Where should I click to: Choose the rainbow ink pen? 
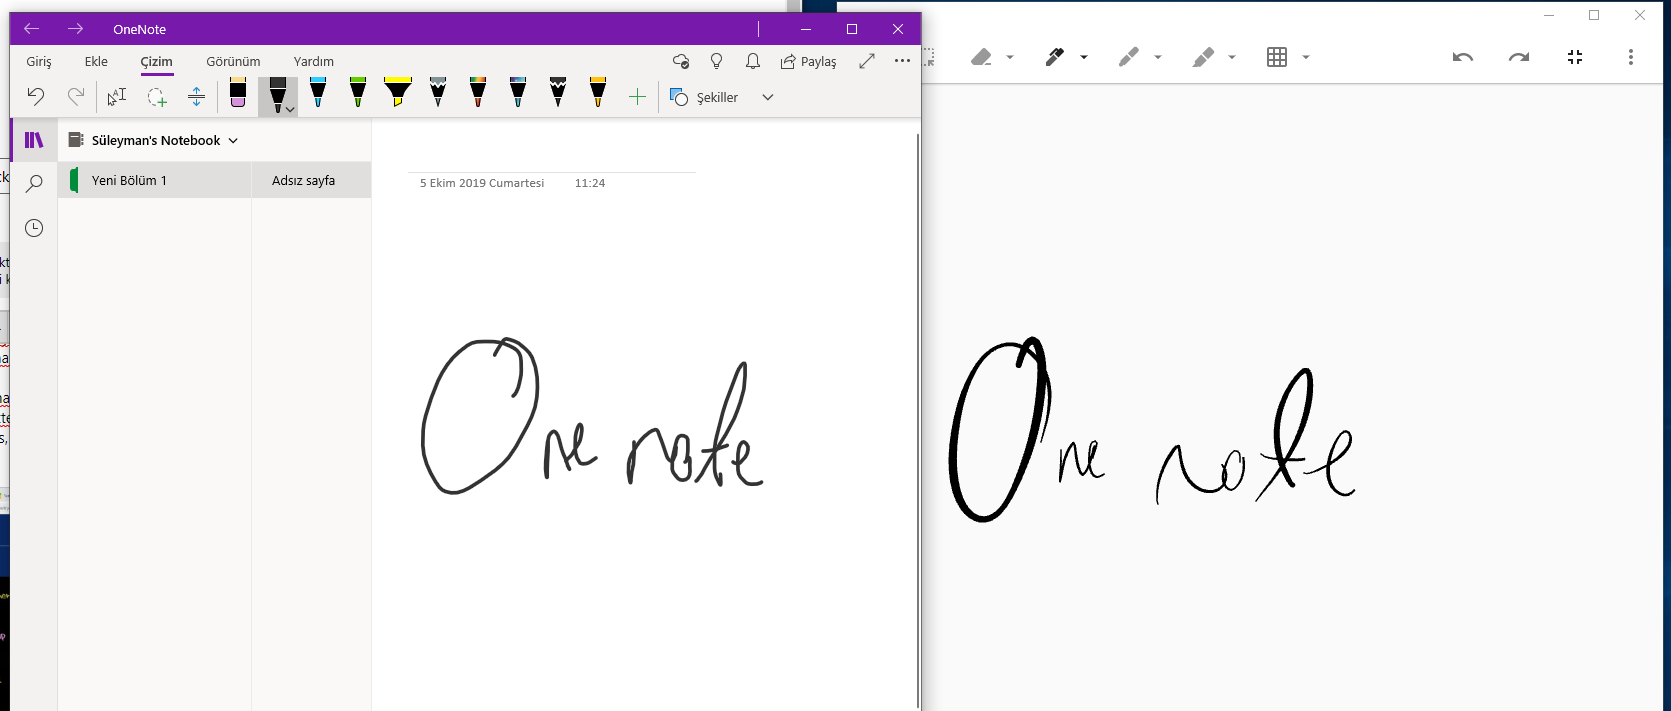(x=478, y=93)
